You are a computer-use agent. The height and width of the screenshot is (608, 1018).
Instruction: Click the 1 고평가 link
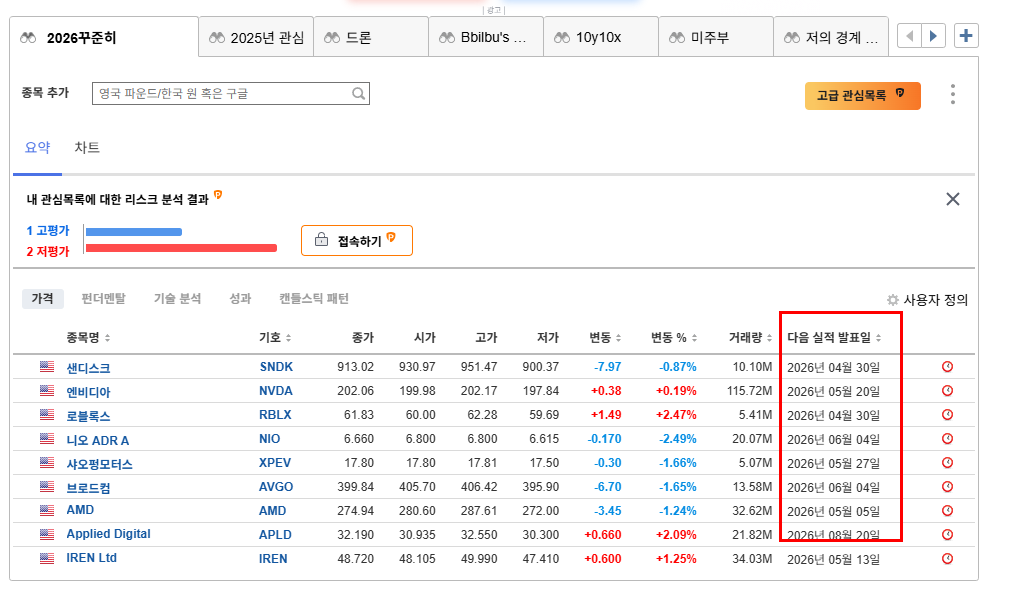(47, 231)
